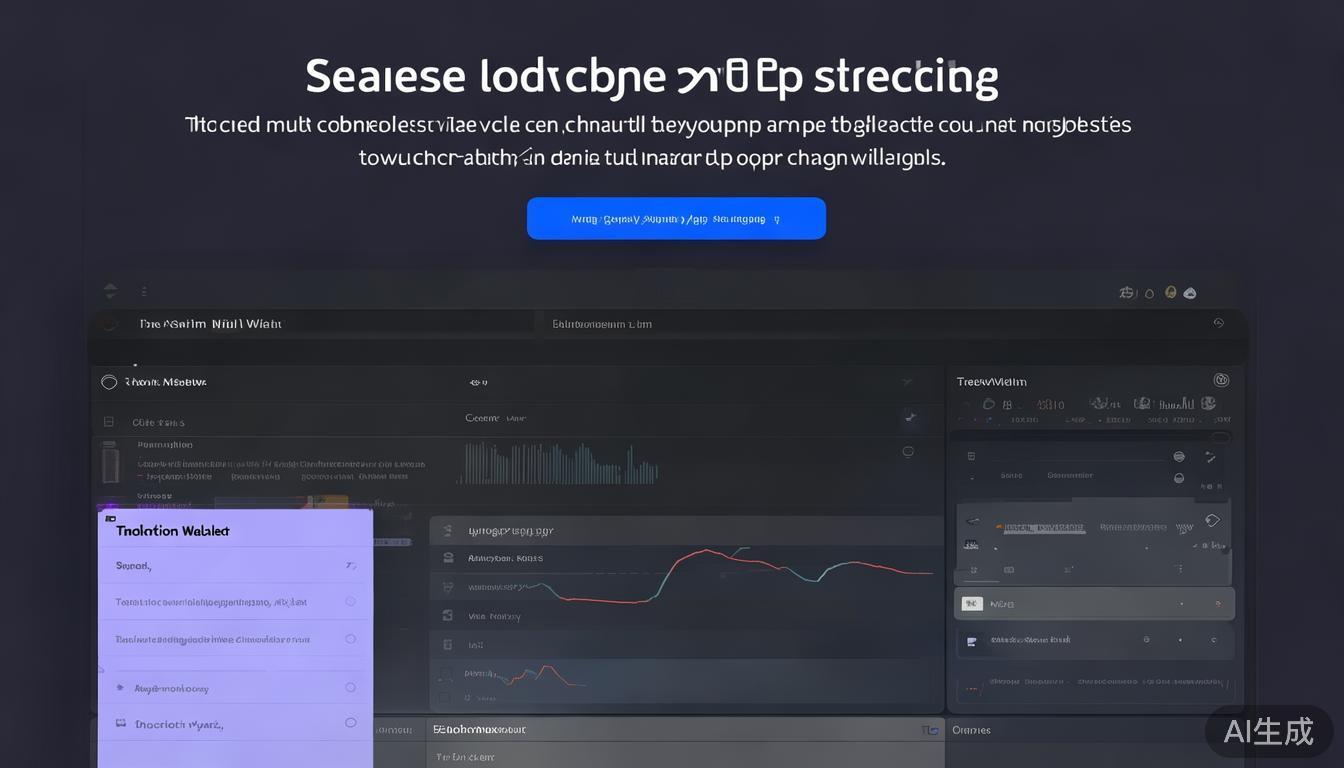Expand the Swaad row chevron in the purple panel
The image size is (1344, 768).
(350, 566)
